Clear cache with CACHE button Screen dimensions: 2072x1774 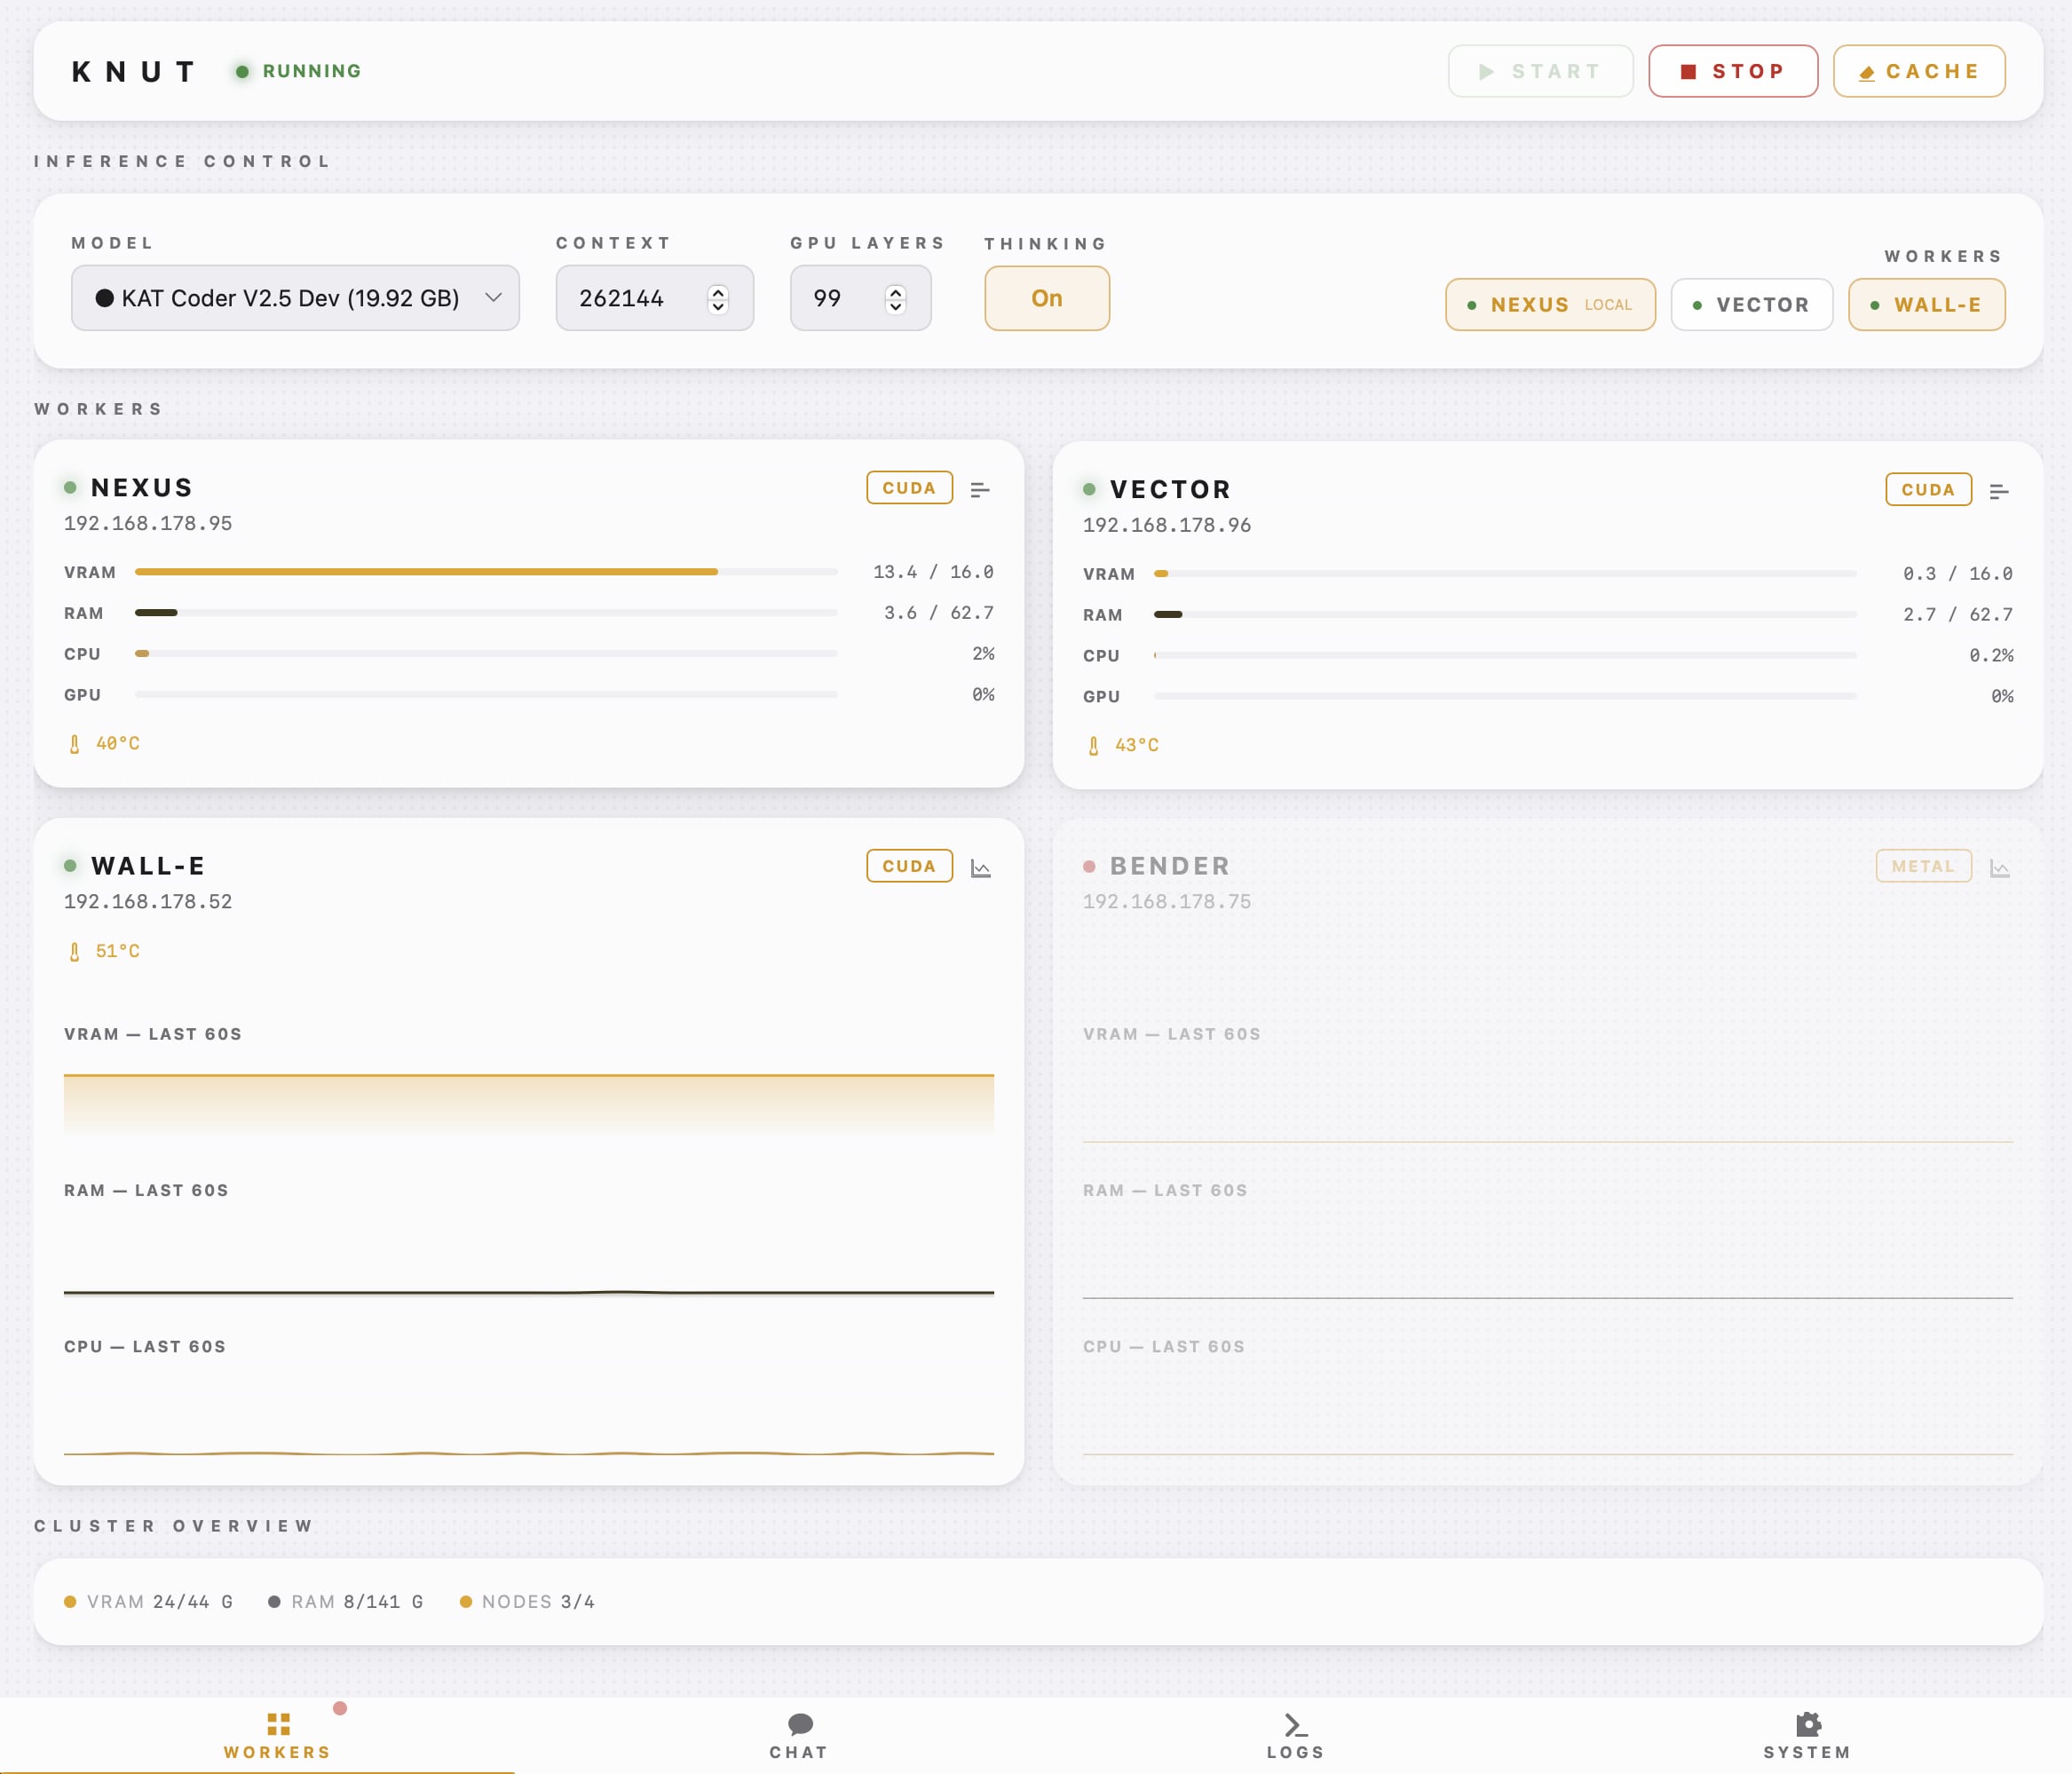coord(1918,71)
